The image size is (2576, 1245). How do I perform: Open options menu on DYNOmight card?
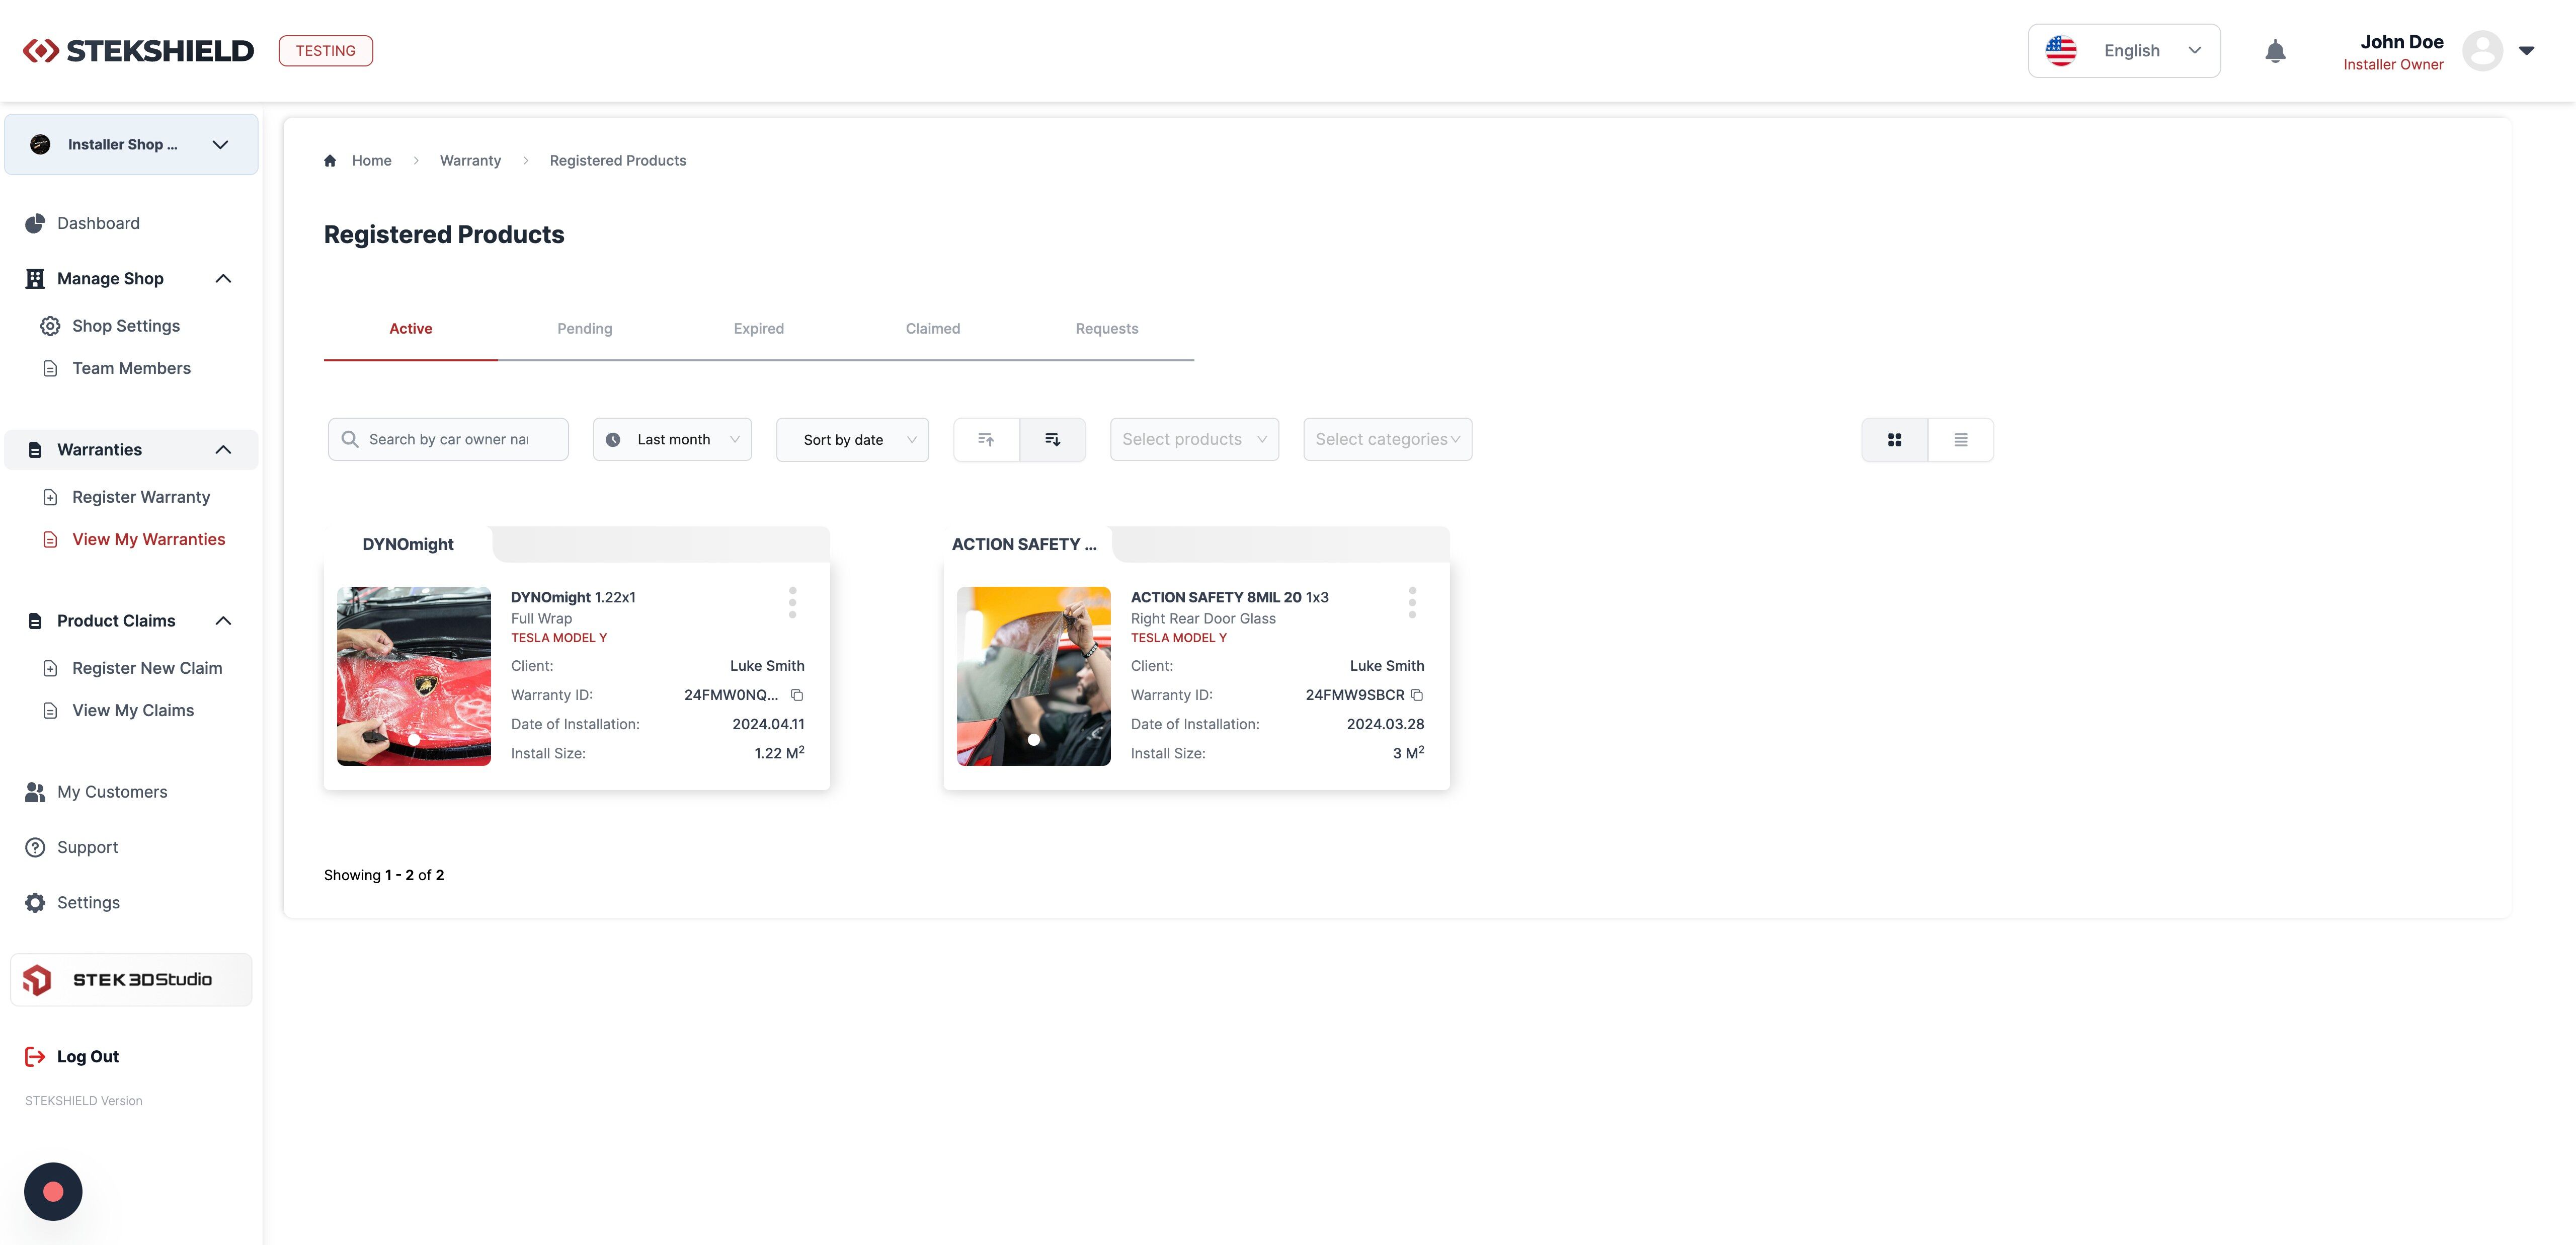point(793,602)
